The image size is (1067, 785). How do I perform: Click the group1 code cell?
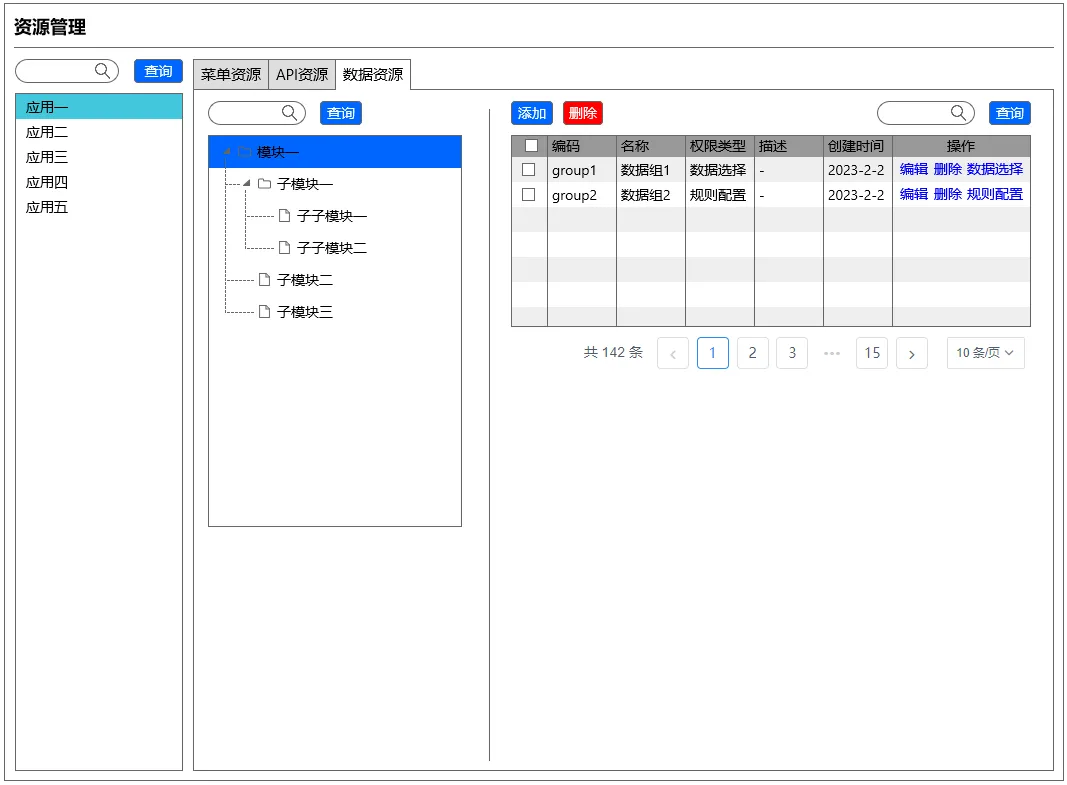tap(582, 169)
